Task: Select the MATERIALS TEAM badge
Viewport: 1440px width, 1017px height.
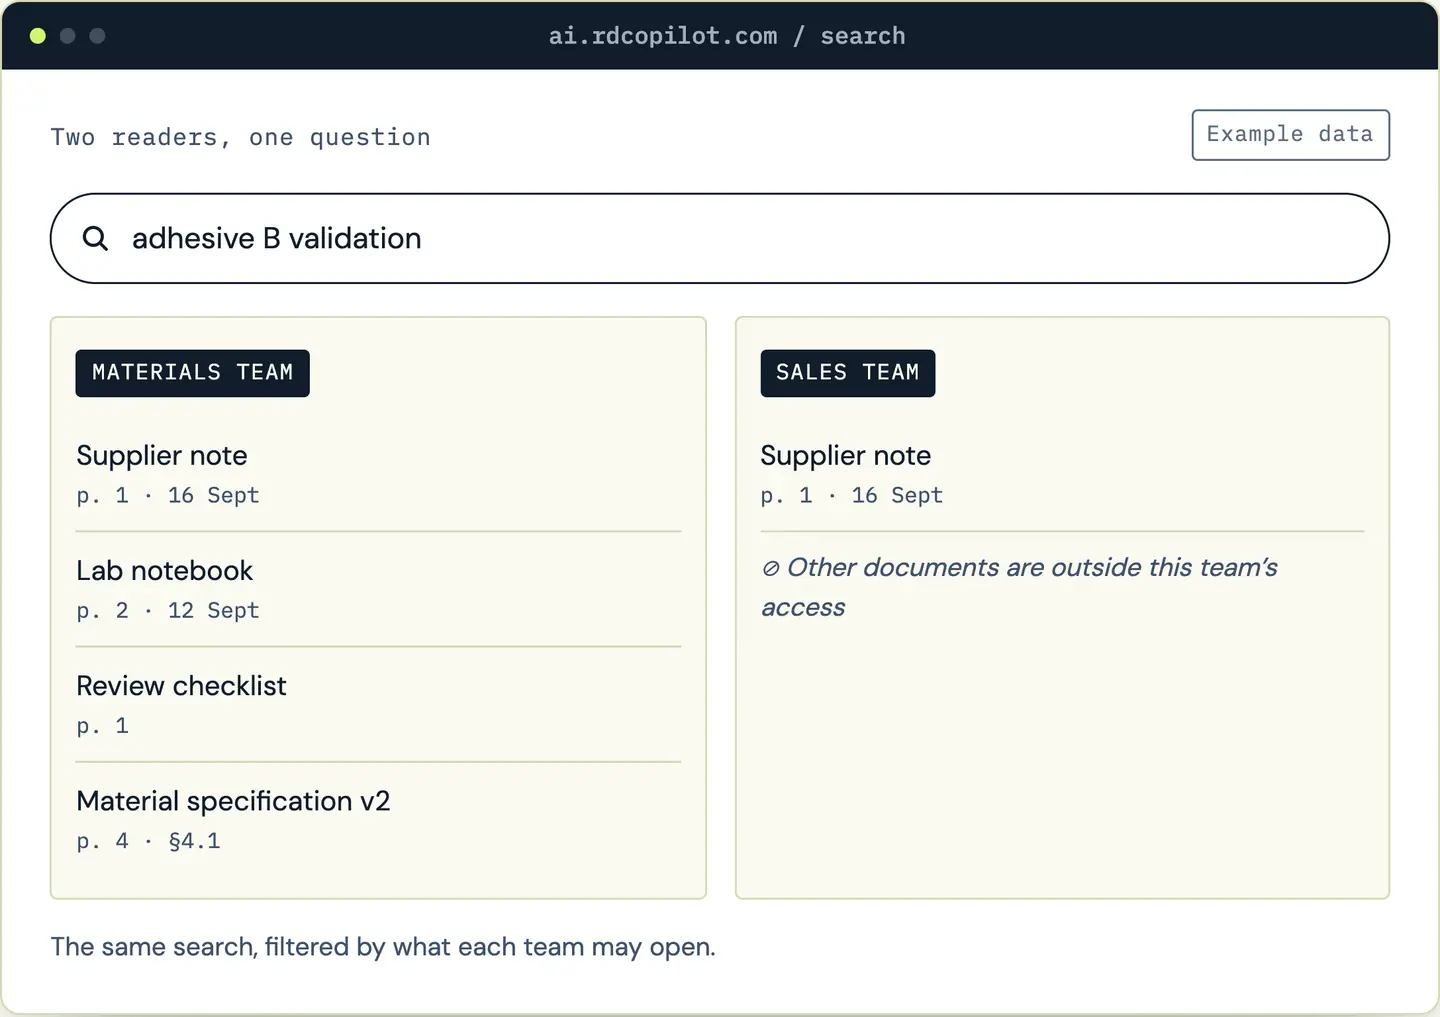Action: tap(192, 373)
